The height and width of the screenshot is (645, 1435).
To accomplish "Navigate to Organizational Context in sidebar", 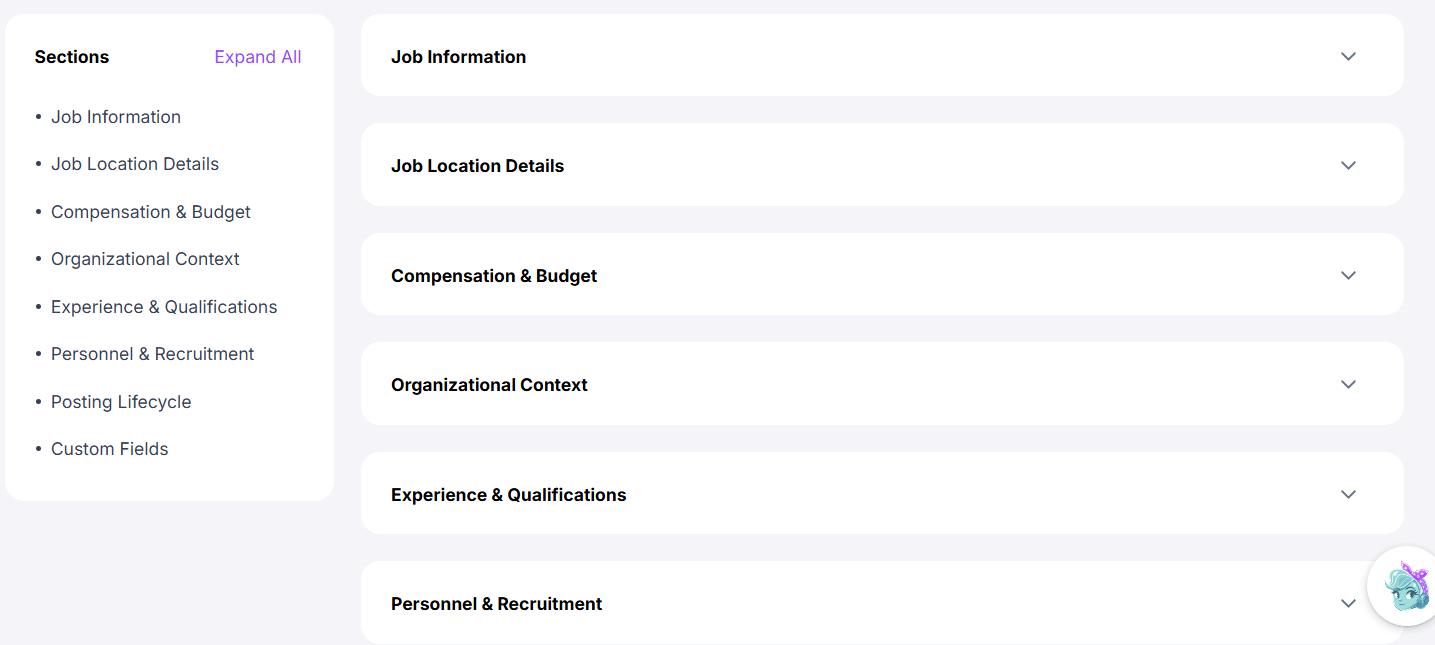I will (145, 259).
